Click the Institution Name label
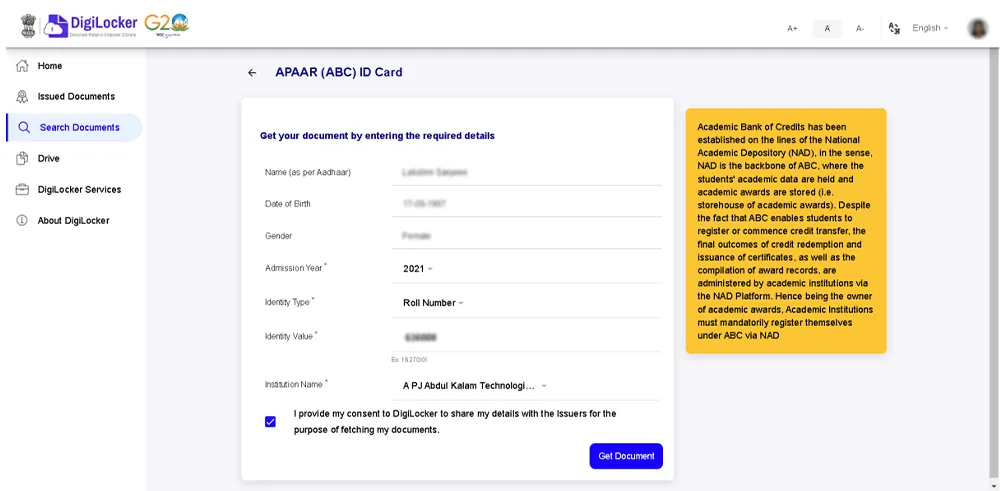1000x491 pixels. coord(295,385)
